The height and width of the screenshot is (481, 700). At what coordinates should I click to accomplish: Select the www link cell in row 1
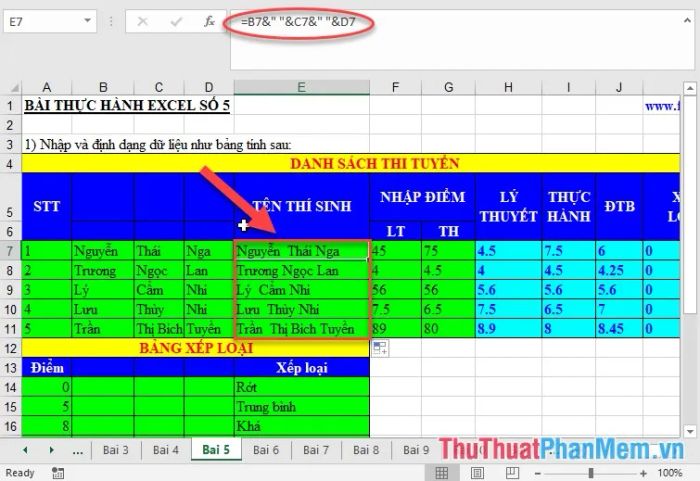click(662, 105)
